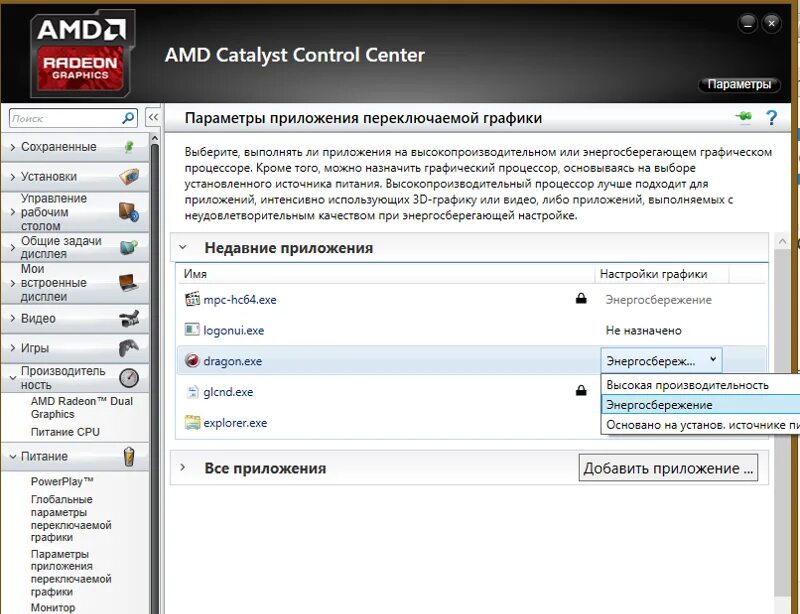Click the Производительность gauge icon

[x=129, y=378]
